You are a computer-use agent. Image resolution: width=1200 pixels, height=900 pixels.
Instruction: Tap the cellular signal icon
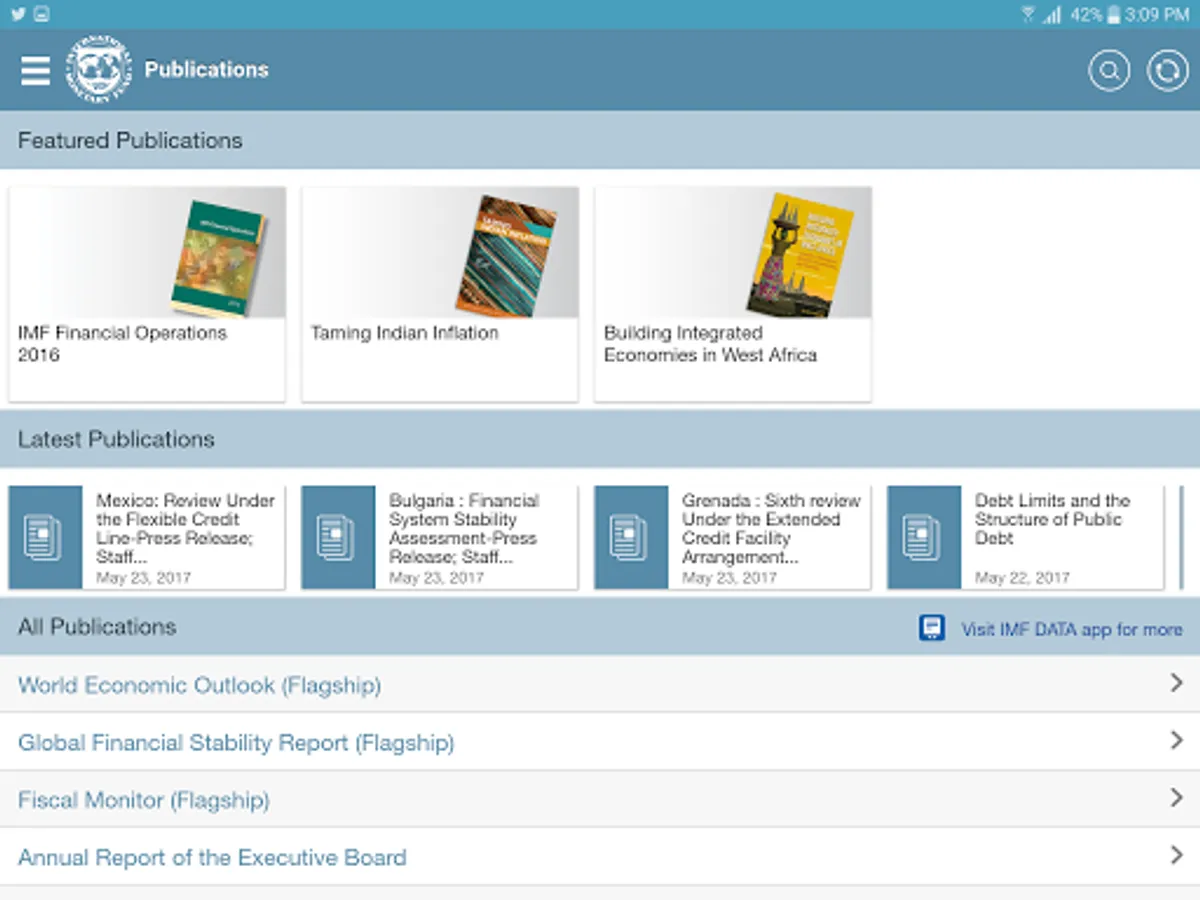tap(1052, 14)
